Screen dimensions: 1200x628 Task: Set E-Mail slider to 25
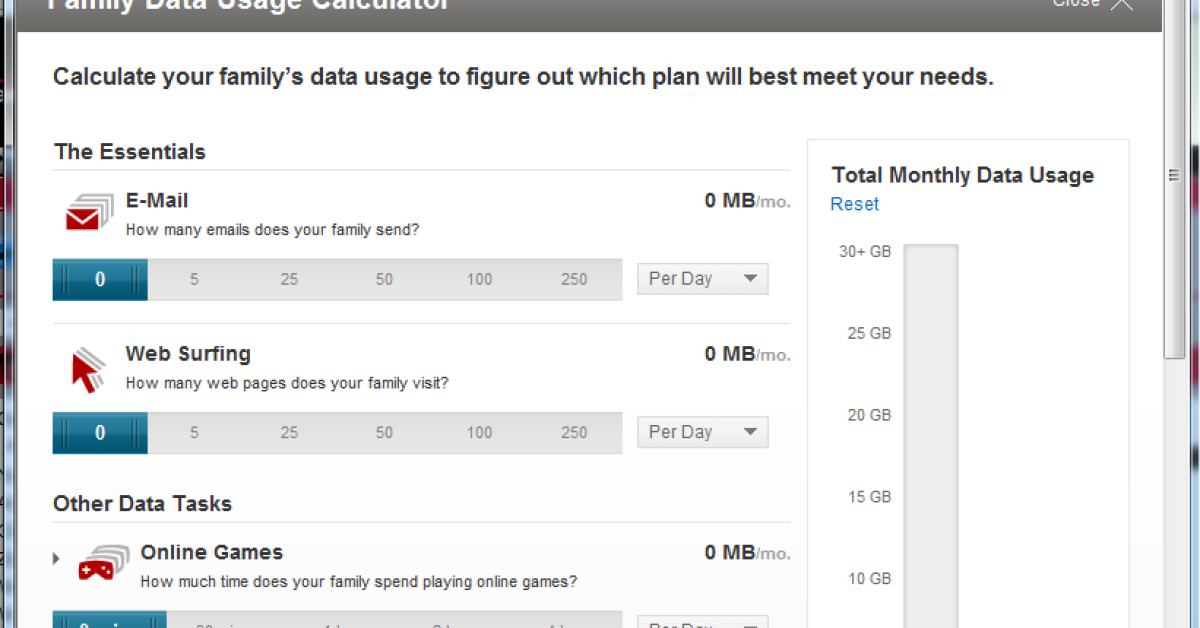289,280
